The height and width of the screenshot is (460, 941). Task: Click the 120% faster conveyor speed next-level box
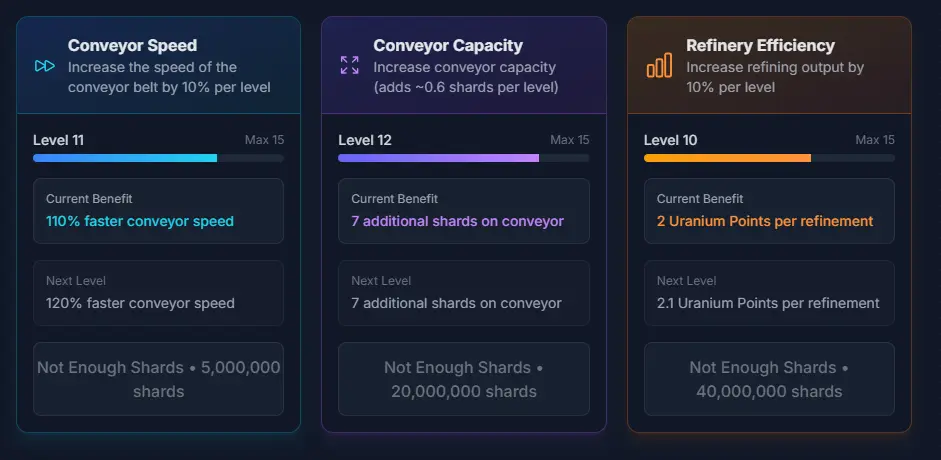click(x=158, y=293)
